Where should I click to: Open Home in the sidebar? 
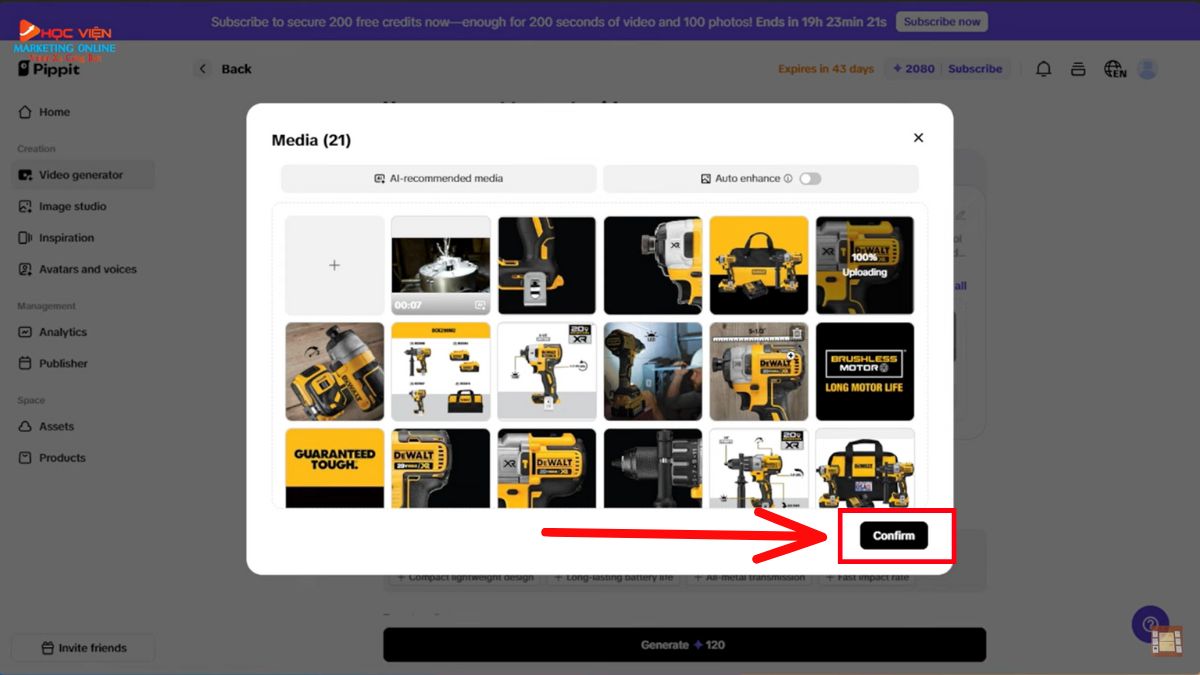82,112
